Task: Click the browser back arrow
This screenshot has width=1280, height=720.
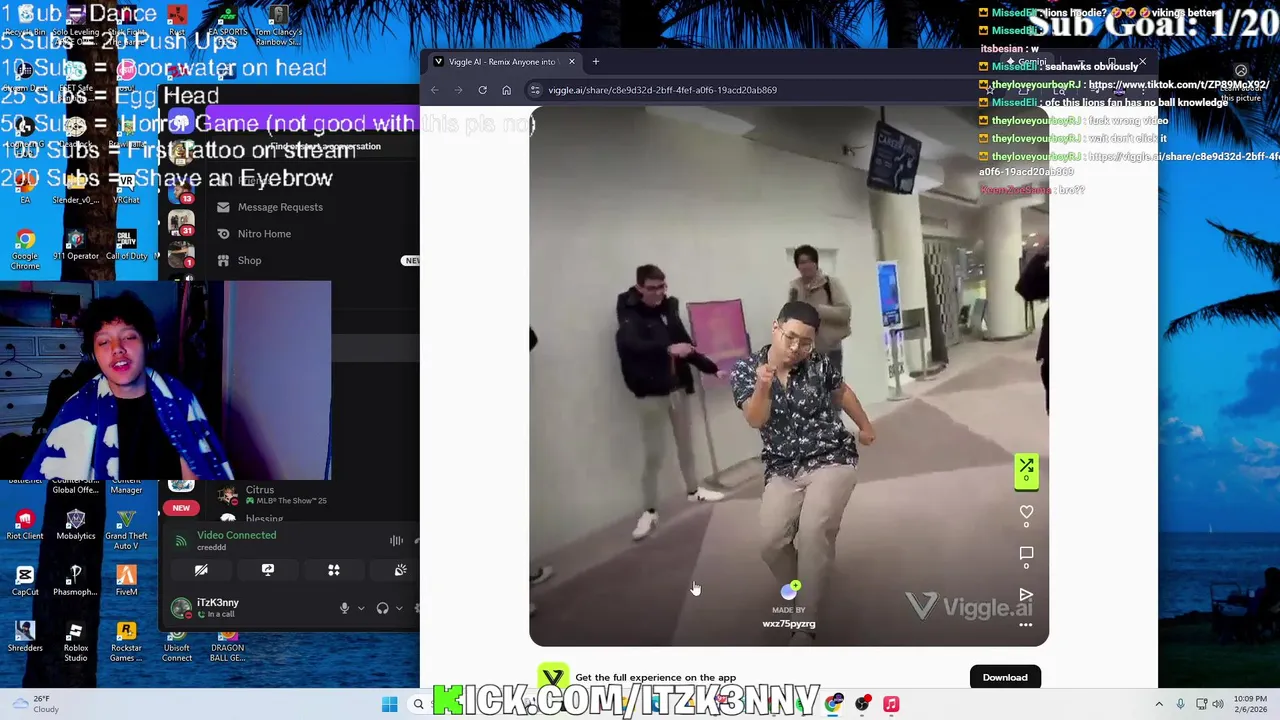Action: pos(434,90)
